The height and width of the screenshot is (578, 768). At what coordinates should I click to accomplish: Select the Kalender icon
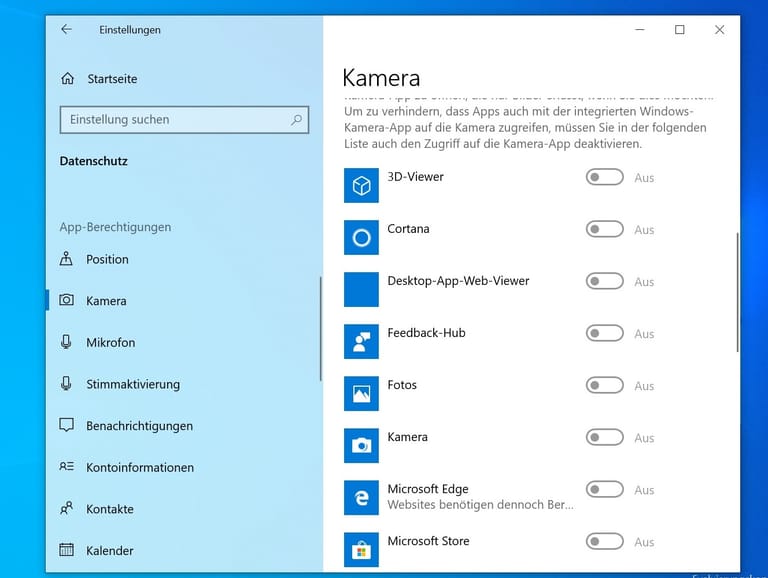(66, 550)
